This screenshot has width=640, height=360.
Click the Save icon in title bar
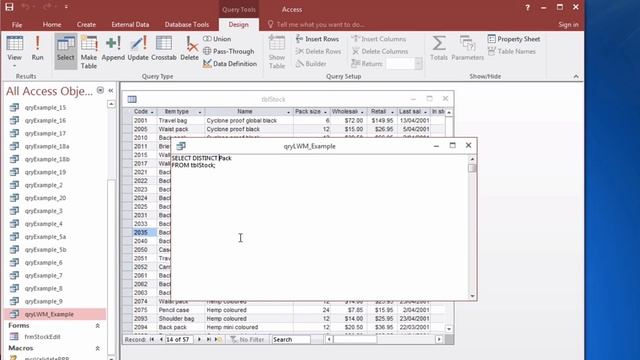(x=9, y=7)
